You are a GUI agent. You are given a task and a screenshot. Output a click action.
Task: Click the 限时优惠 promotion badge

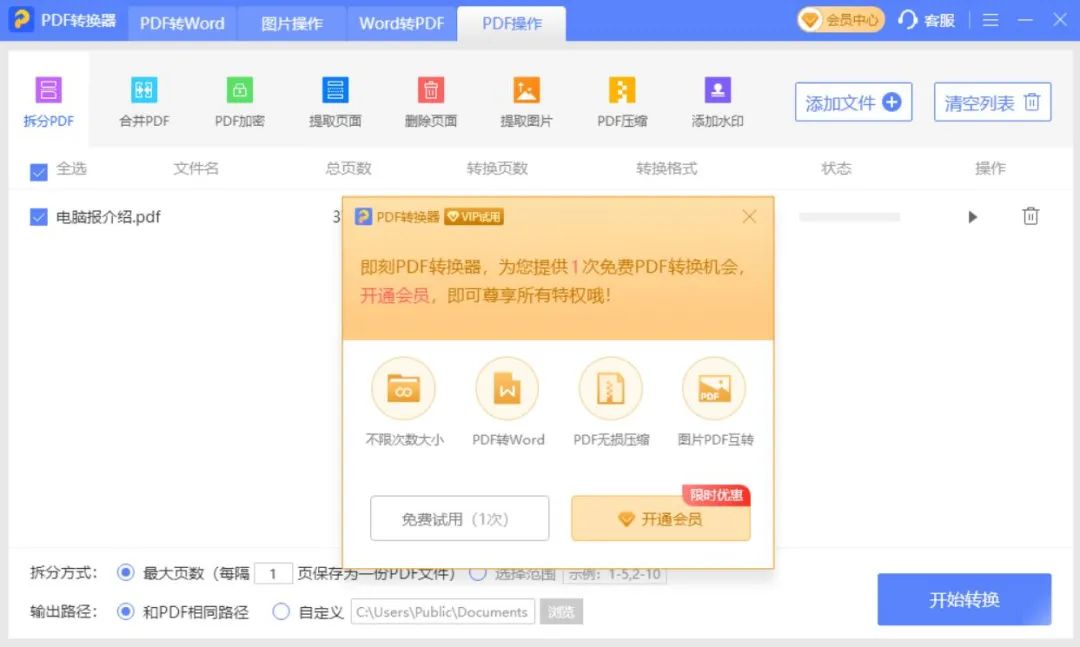[x=716, y=495]
